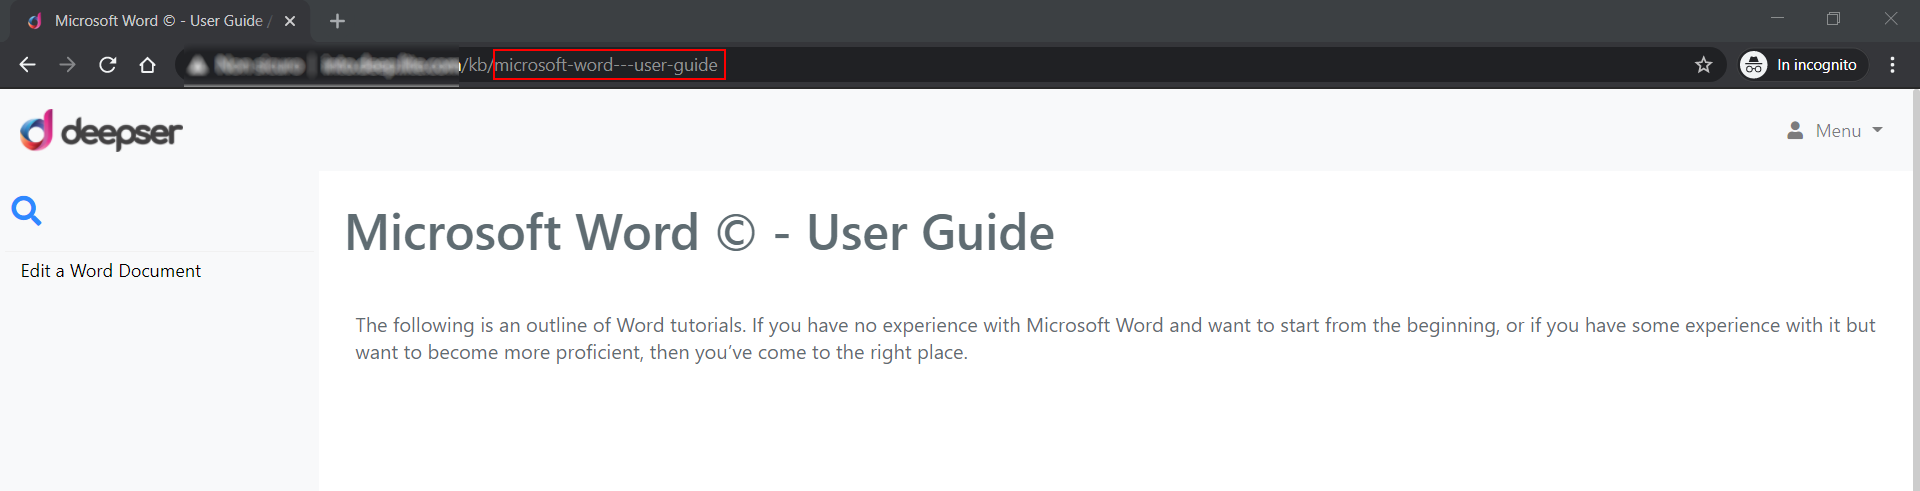Open Edit a Word Document article
1920x491 pixels.
[x=111, y=271]
